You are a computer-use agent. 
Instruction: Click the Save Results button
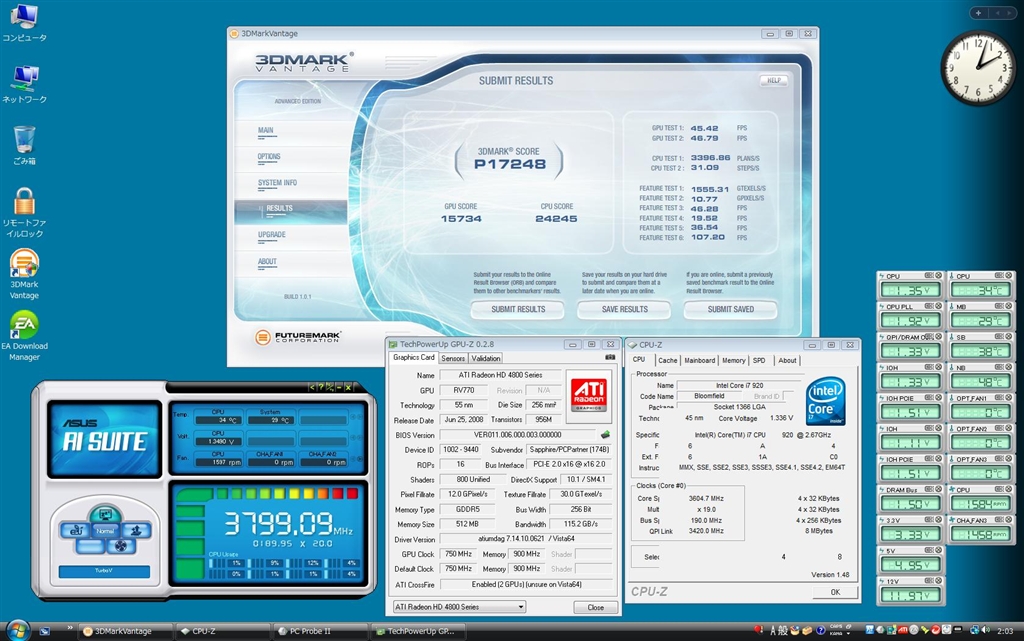pyautogui.click(x=625, y=309)
